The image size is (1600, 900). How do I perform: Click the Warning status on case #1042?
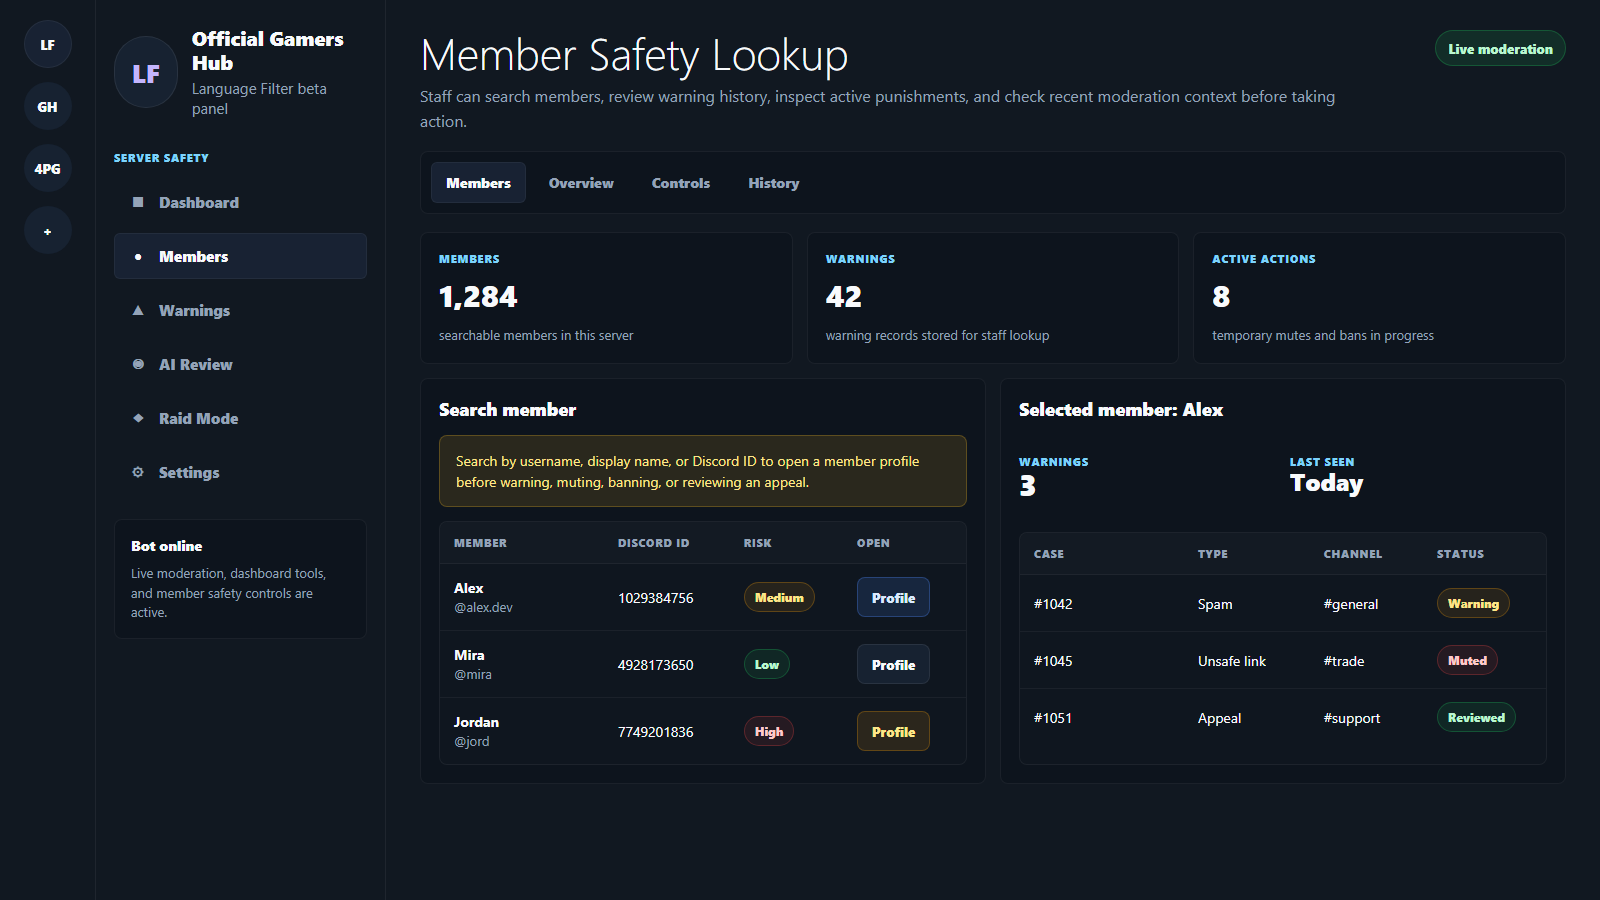tap(1473, 604)
